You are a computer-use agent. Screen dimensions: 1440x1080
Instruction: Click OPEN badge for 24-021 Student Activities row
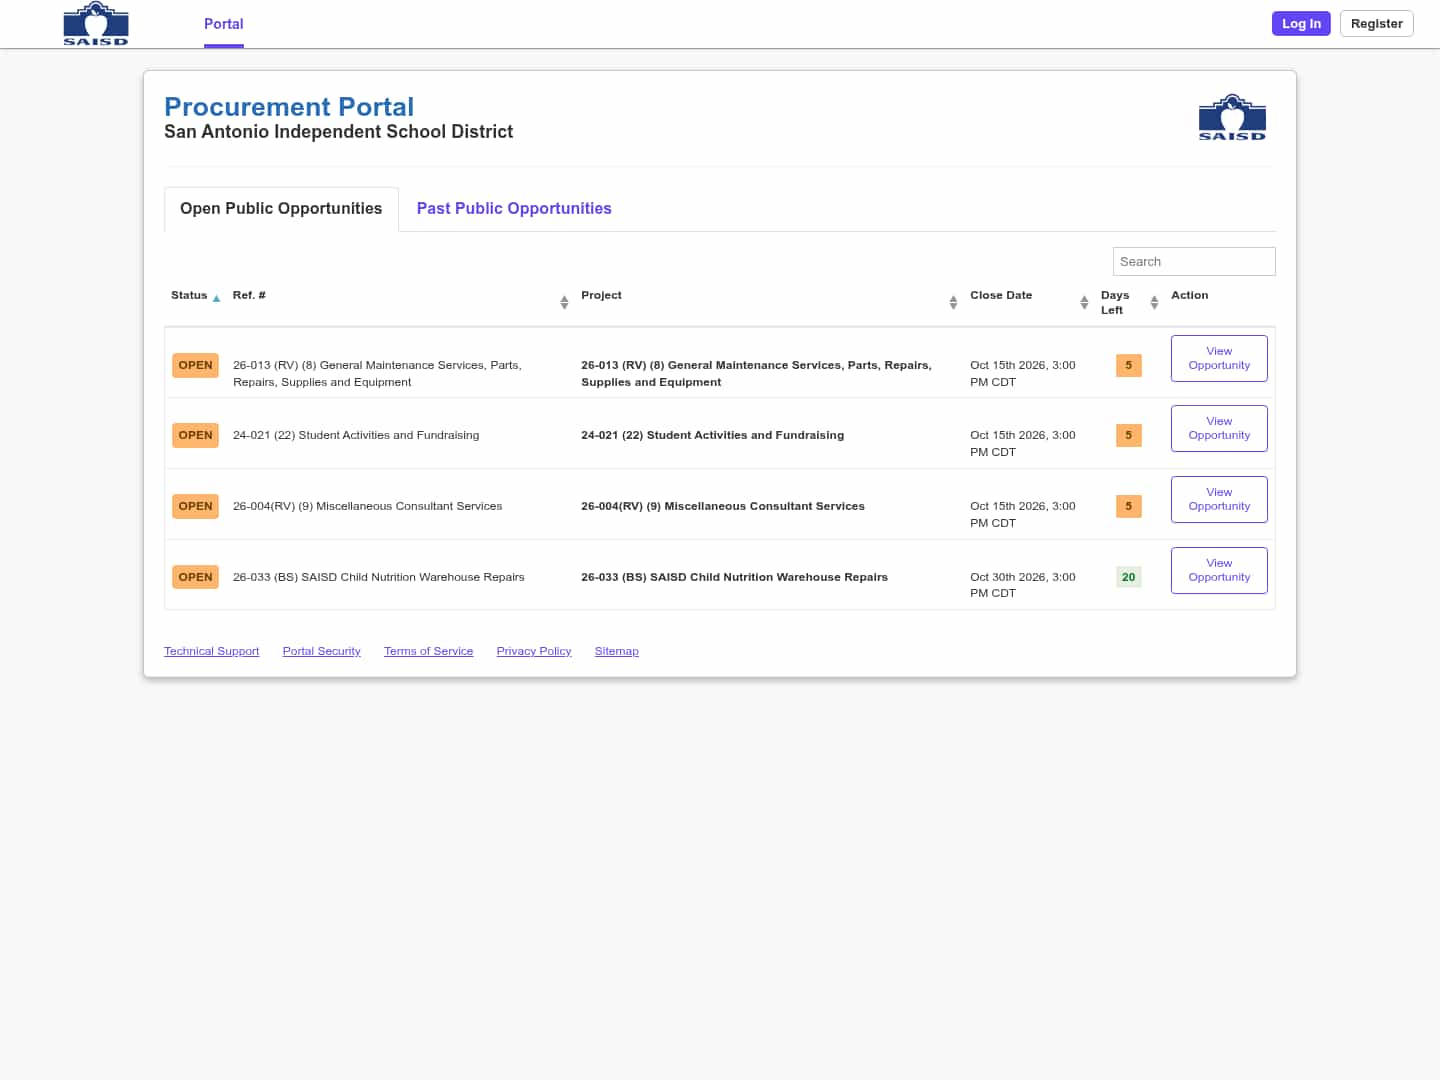[195, 435]
